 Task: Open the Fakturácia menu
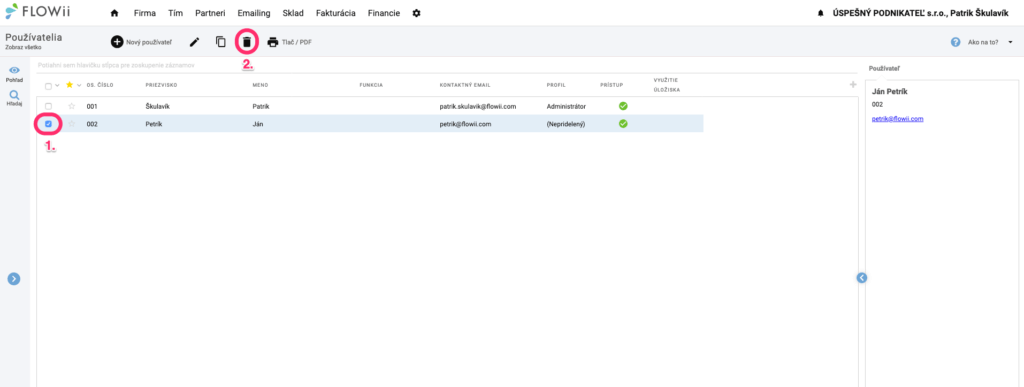pos(336,13)
